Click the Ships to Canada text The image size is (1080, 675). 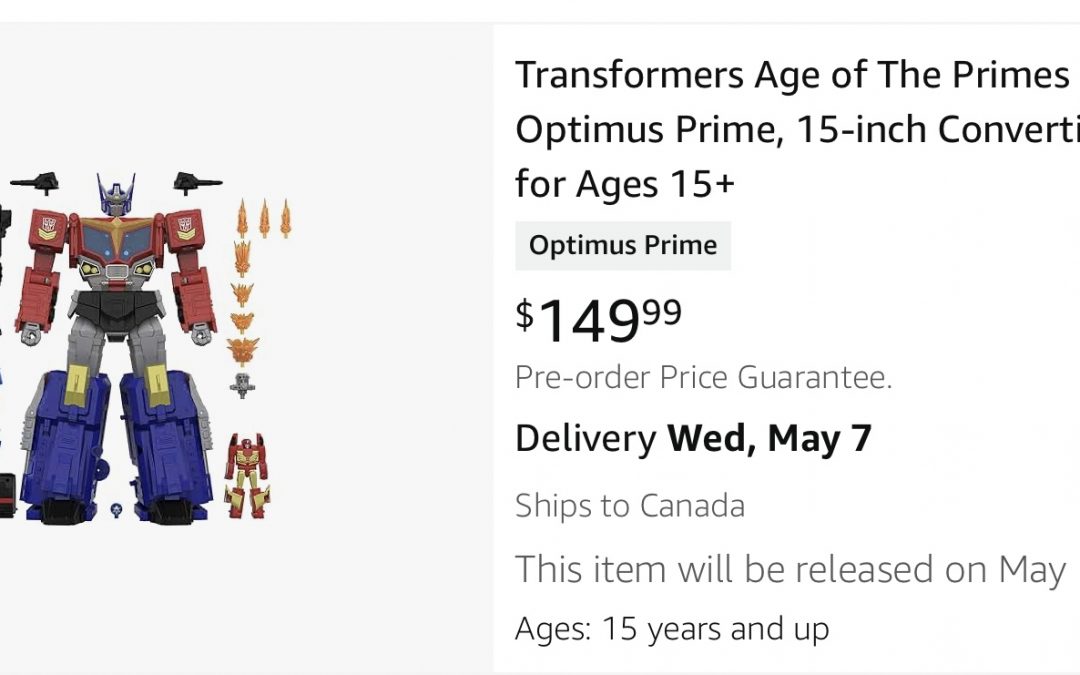(x=629, y=505)
